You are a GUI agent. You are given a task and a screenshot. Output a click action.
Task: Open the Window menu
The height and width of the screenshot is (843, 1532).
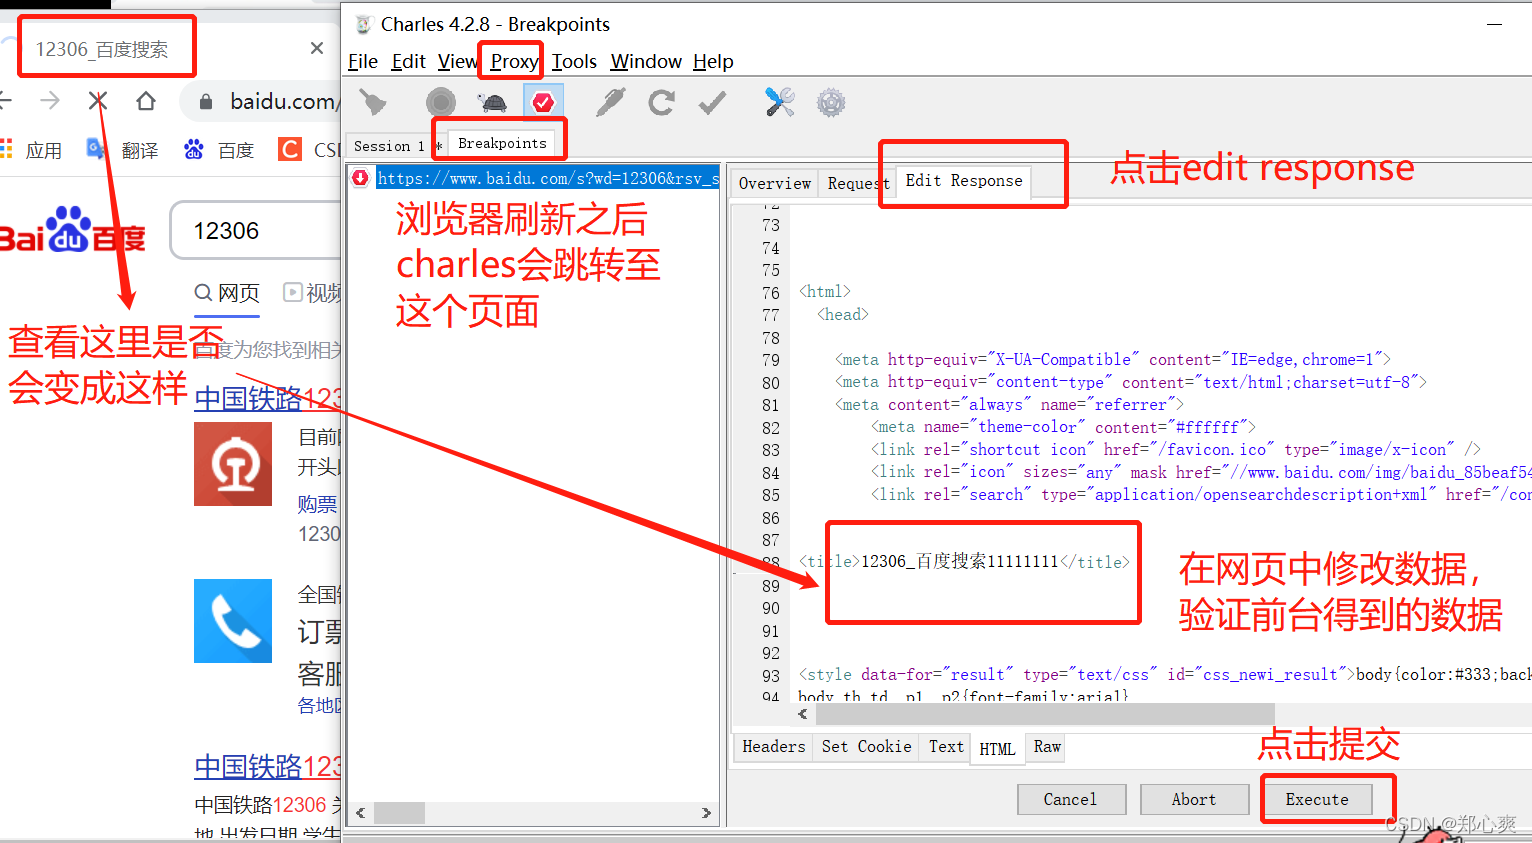[x=646, y=62]
